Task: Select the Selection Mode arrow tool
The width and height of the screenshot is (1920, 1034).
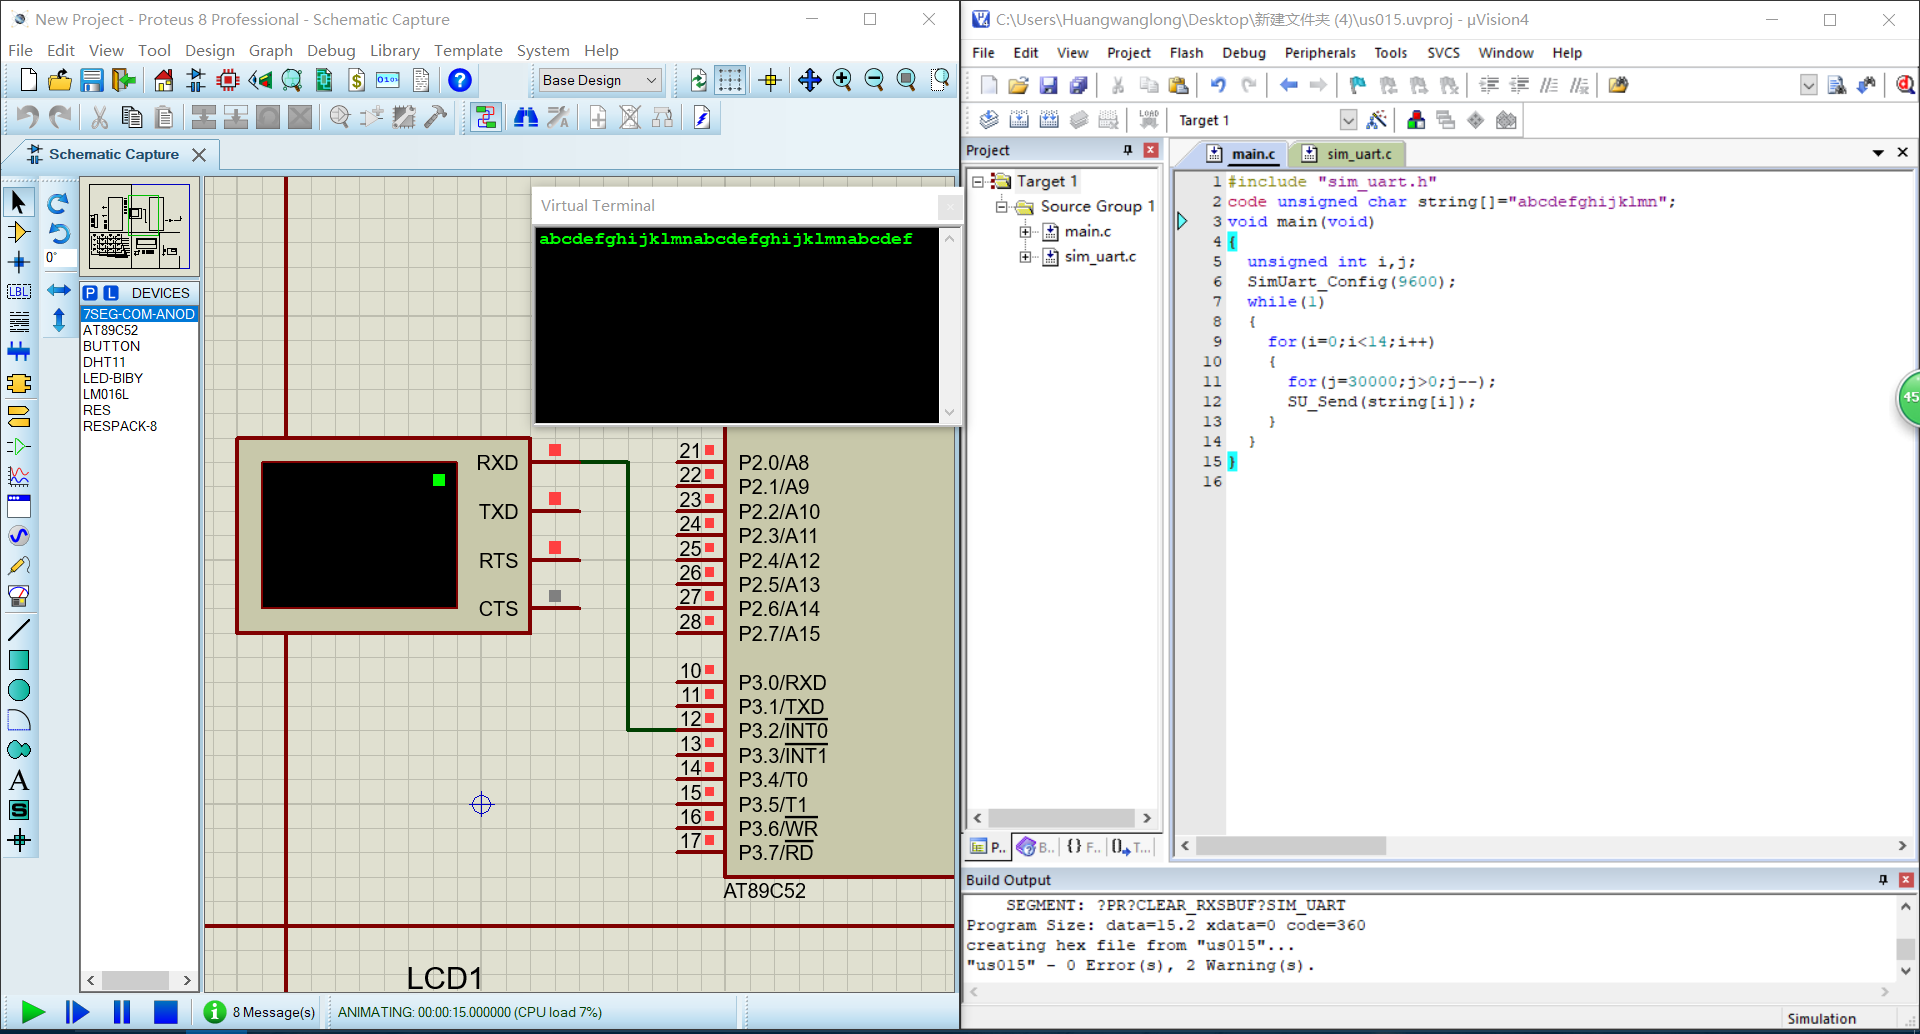Action: click(18, 202)
